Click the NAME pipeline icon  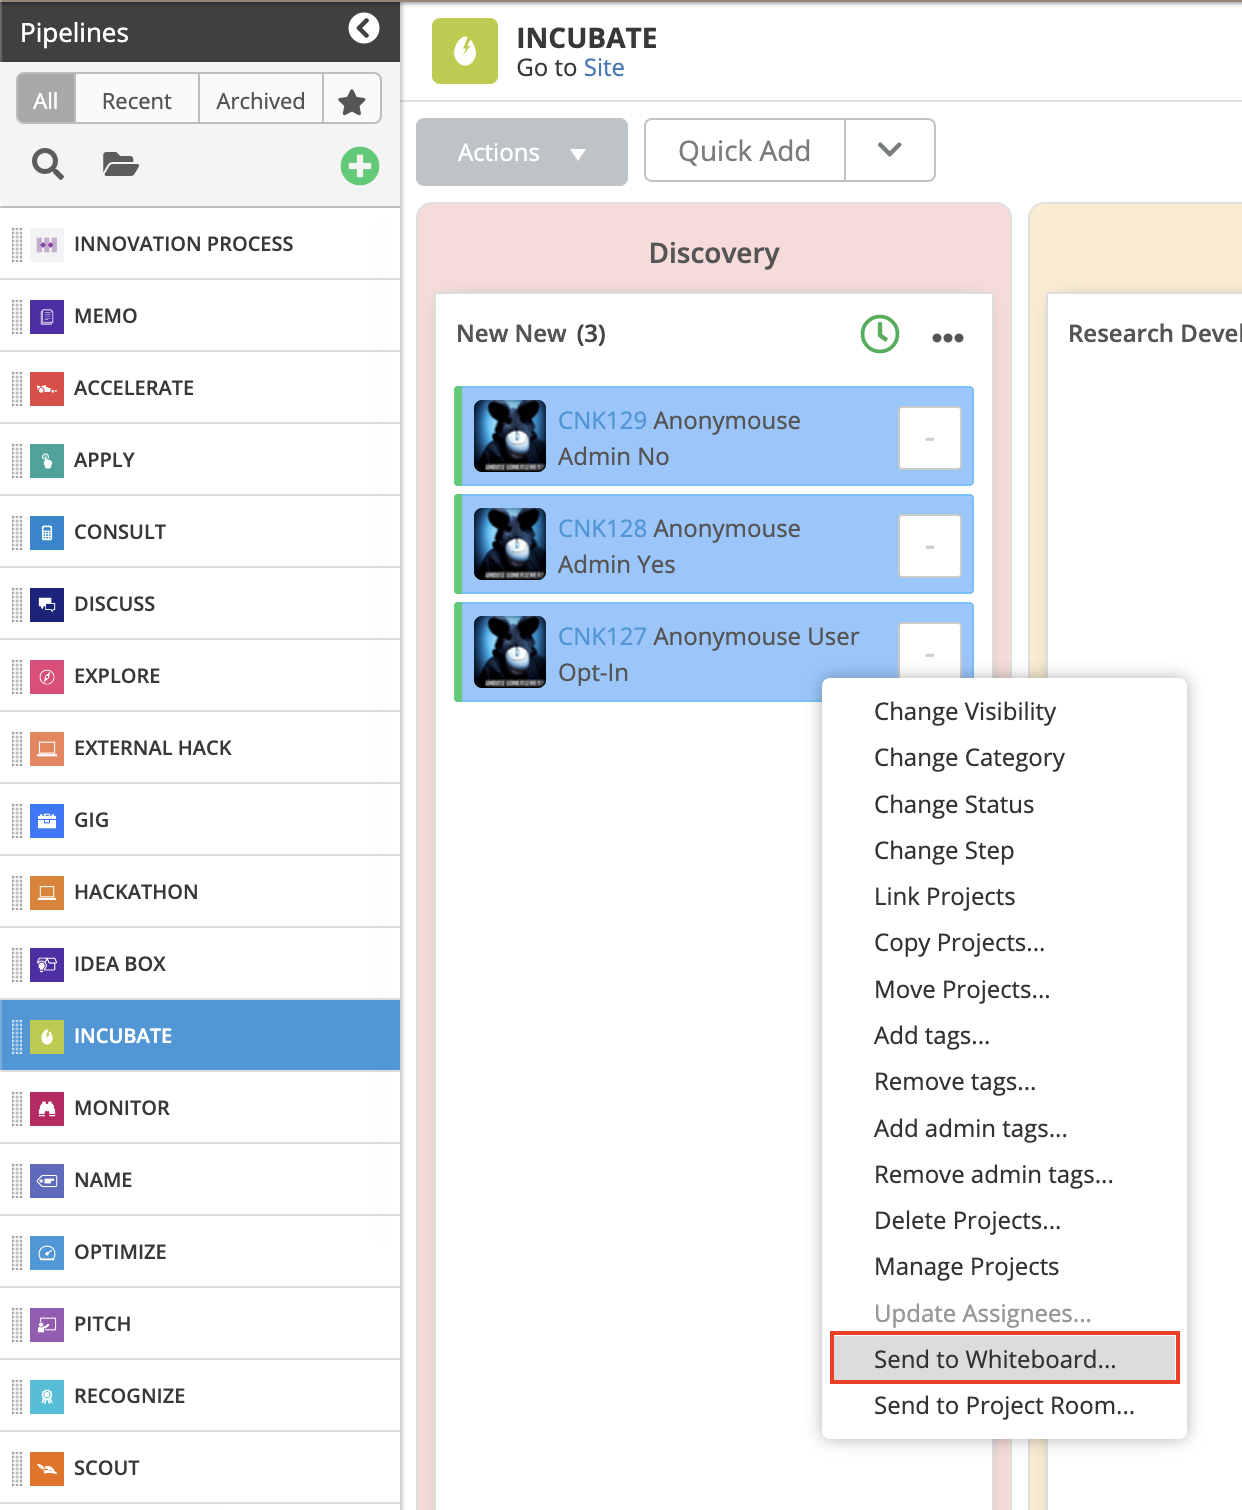(47, 1180)
